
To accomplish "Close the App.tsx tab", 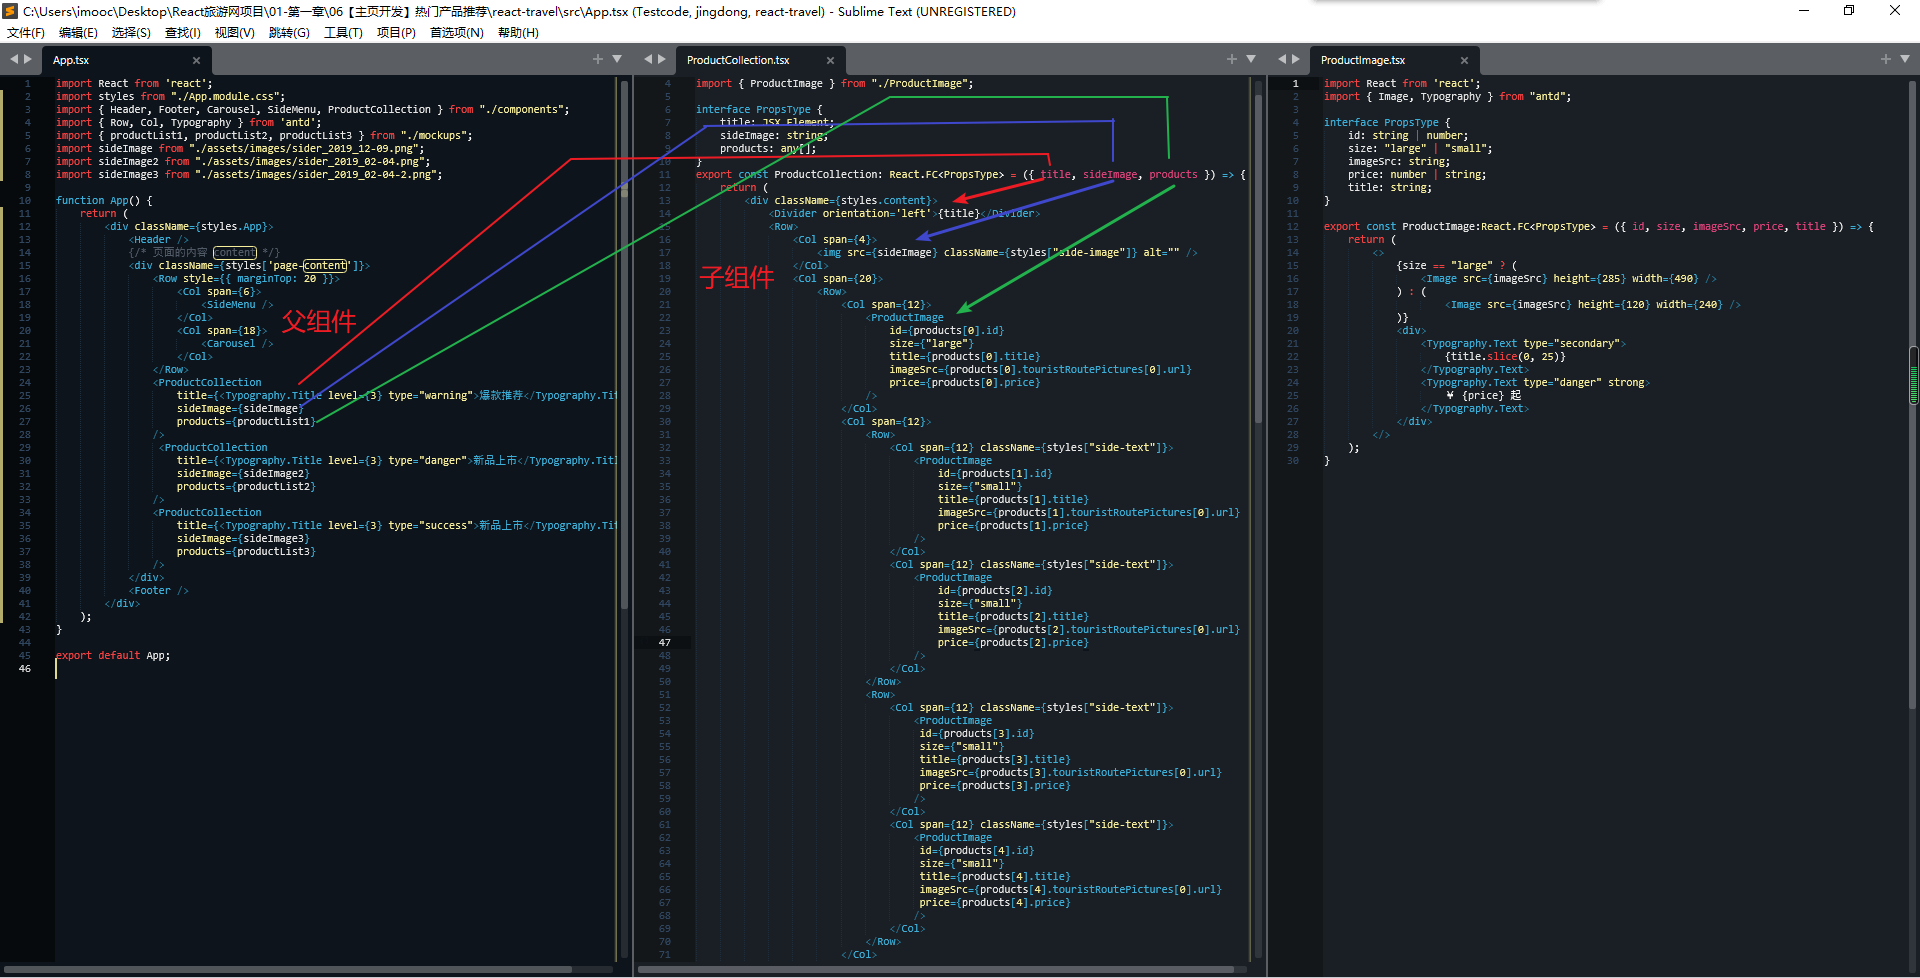I will click(x=196, y=61).
